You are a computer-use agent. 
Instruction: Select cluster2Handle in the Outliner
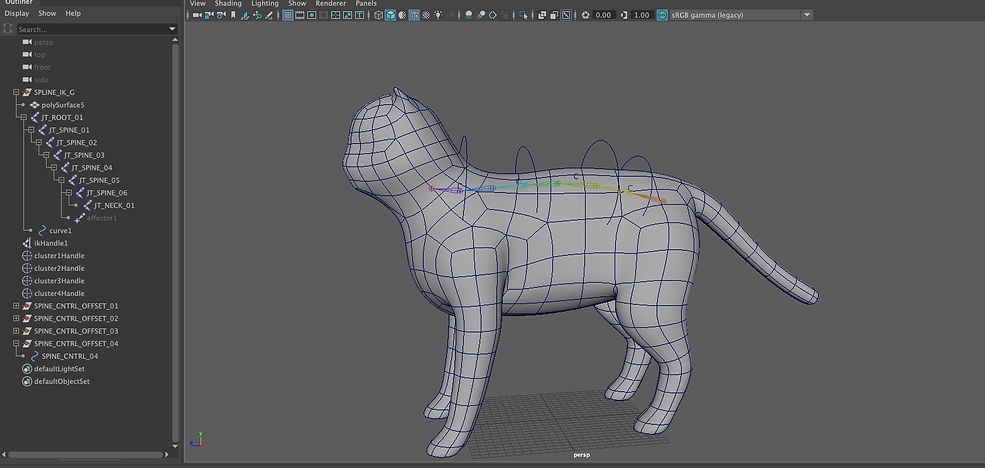(x=59, y=268)
